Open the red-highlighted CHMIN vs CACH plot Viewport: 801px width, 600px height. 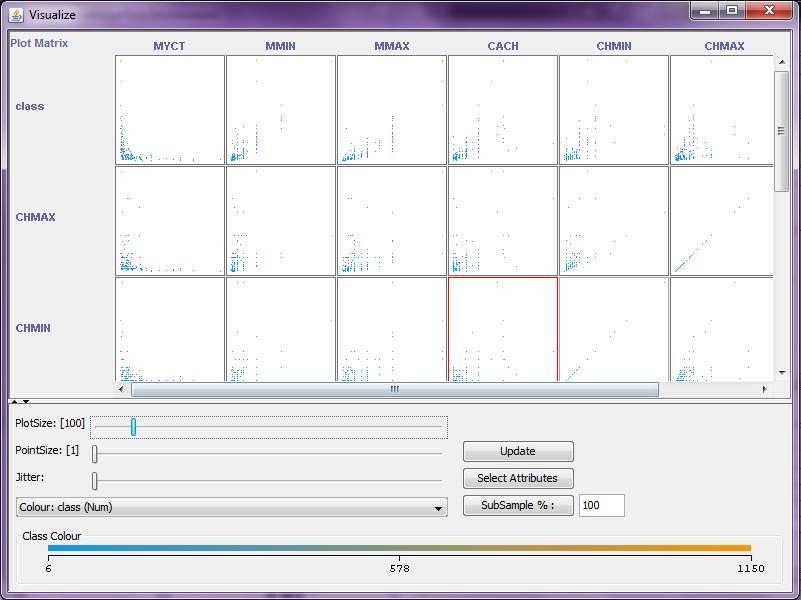point(503,329)
